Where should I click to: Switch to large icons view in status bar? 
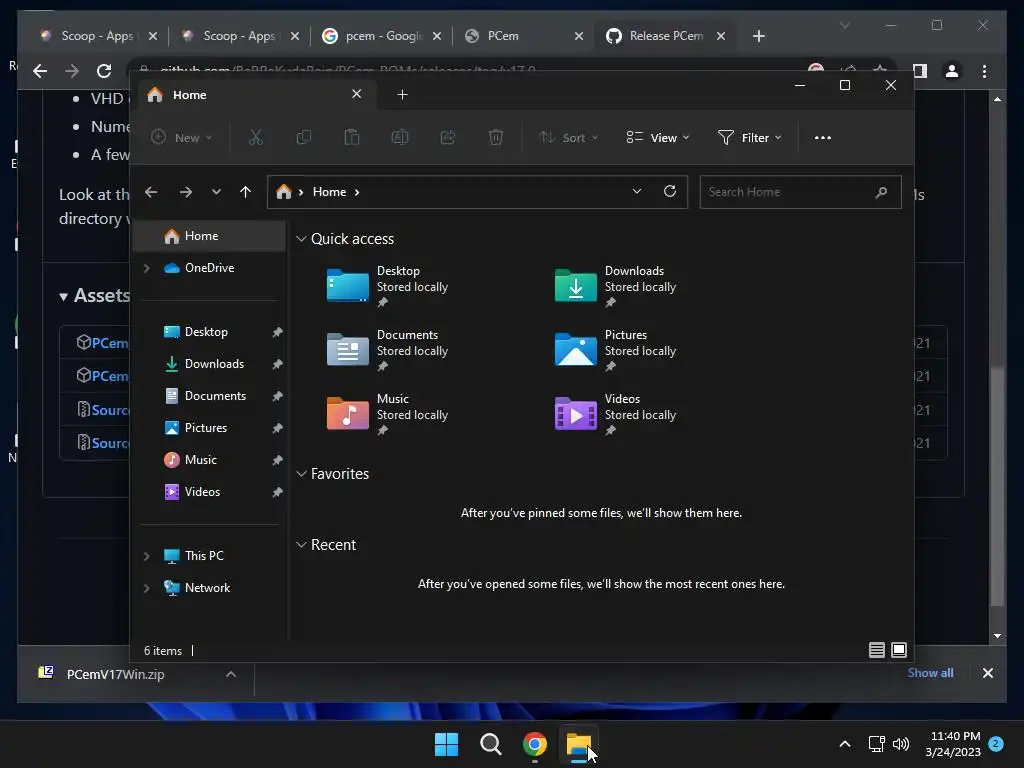[x=899, y=650]
